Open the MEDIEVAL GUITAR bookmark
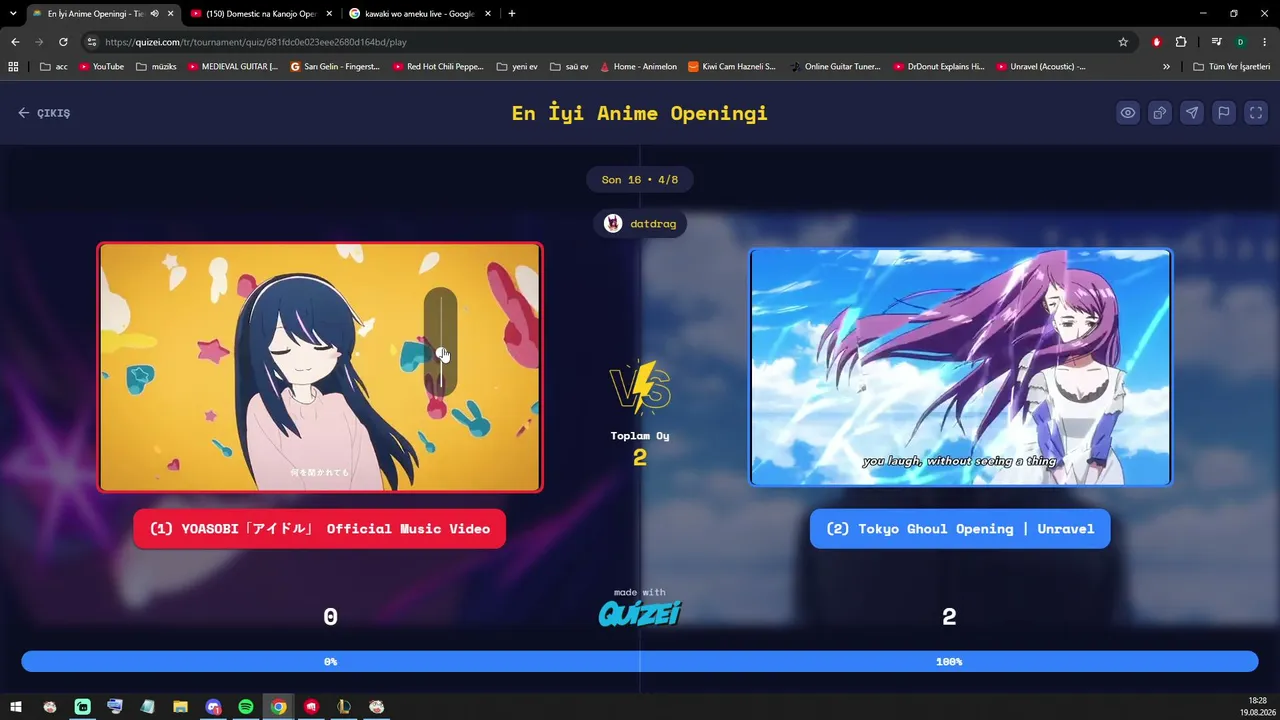 coord(232,67)
